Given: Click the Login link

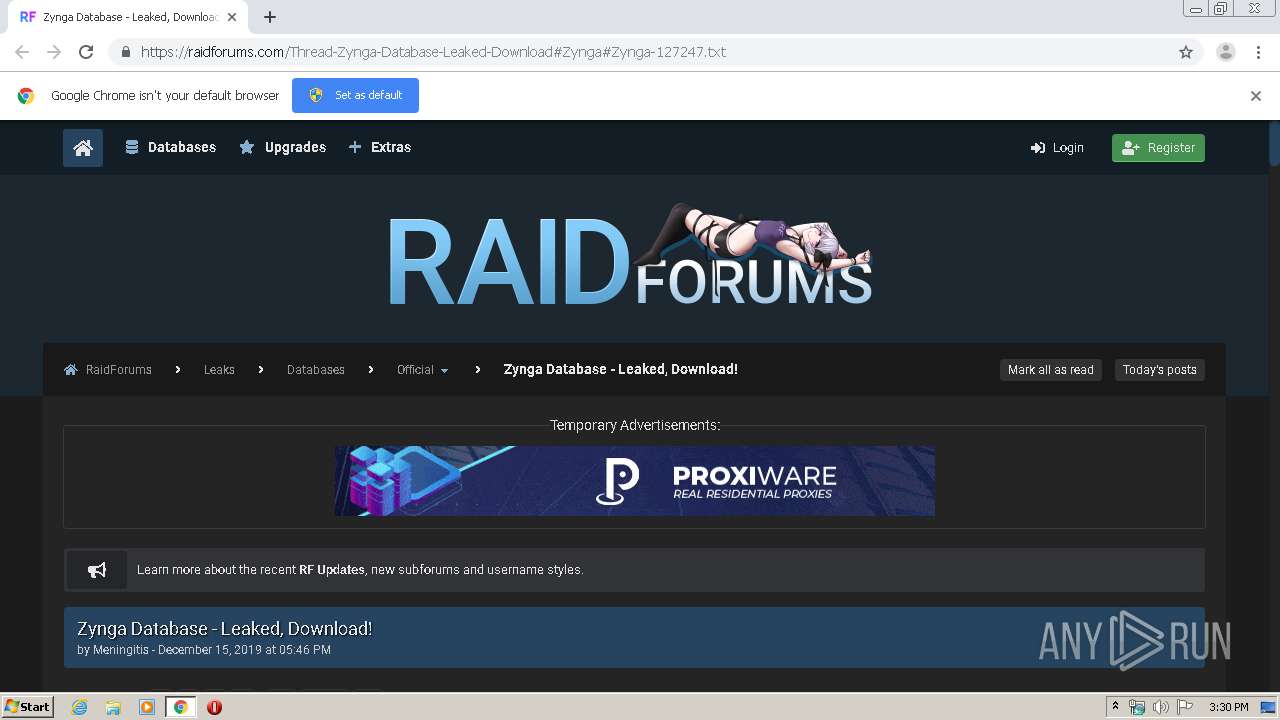Looking at the screenshot, I should tap(1057, 148).
